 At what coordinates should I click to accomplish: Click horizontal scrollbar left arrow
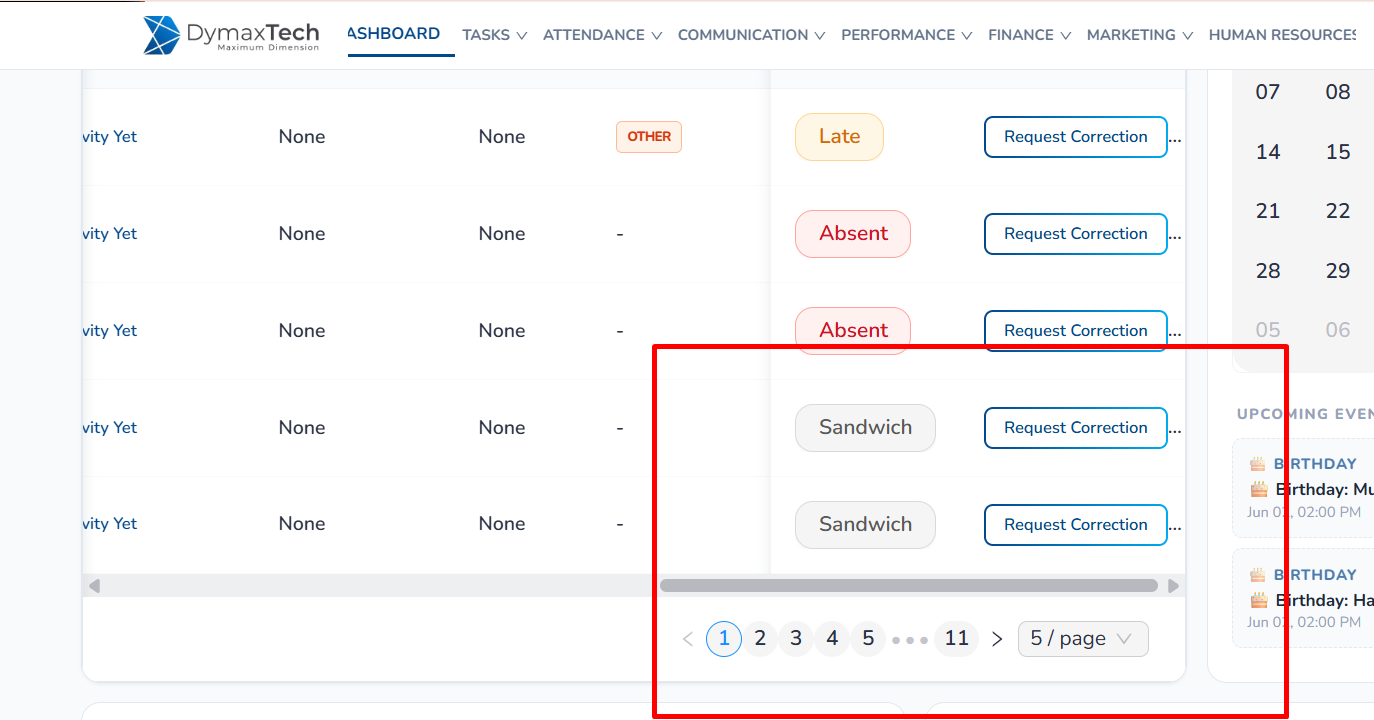(94, 586)
